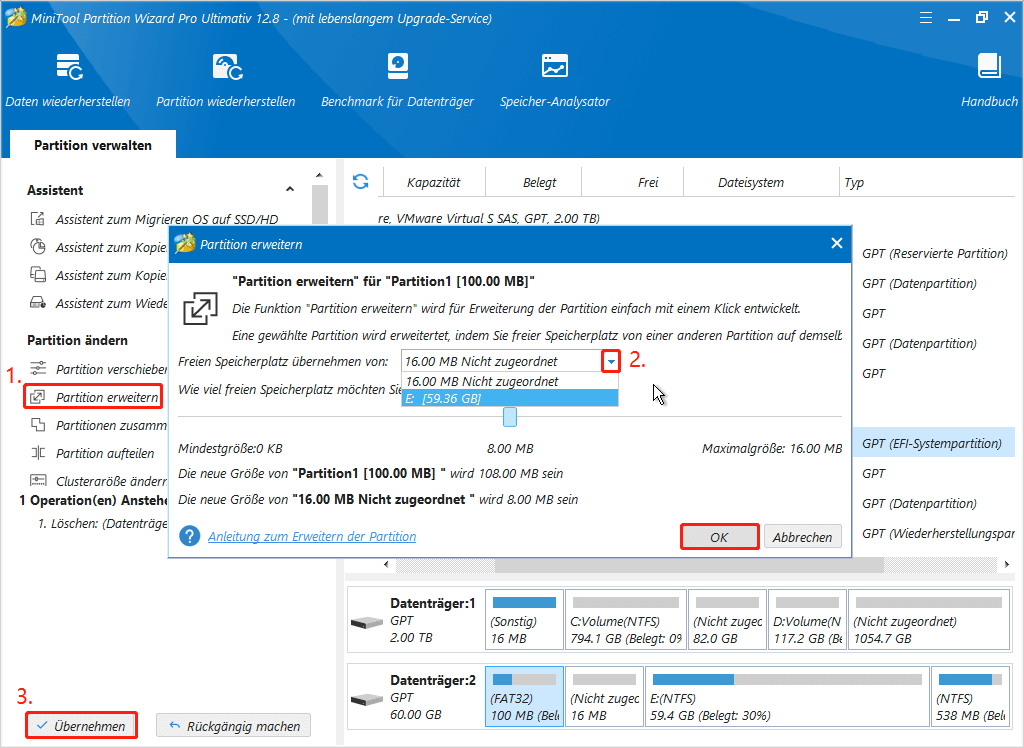The width and height of the screenshot is (1024, 748).
Task: Click Abbrechen to cancel dialog
Action: [x=802, y=537]
